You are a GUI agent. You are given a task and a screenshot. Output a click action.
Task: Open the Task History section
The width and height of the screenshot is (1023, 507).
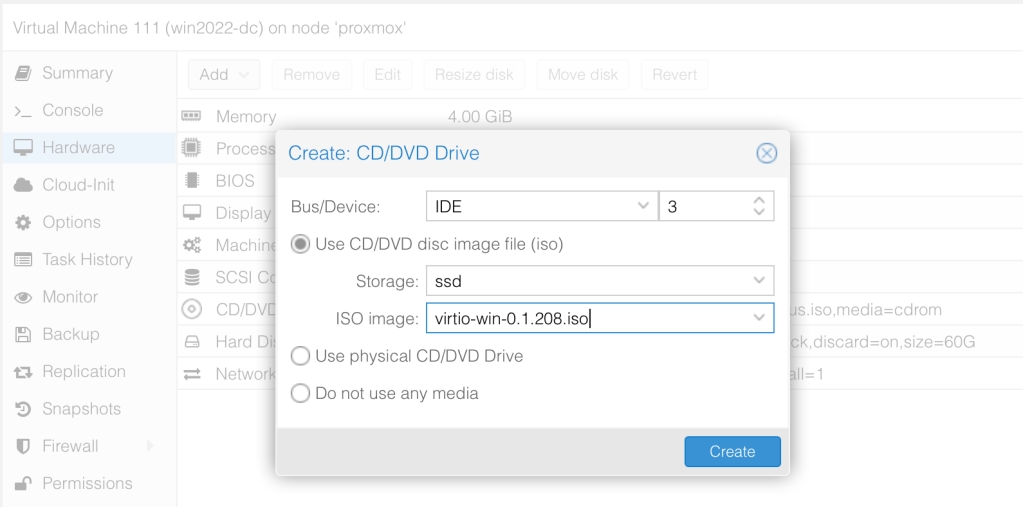86,260
